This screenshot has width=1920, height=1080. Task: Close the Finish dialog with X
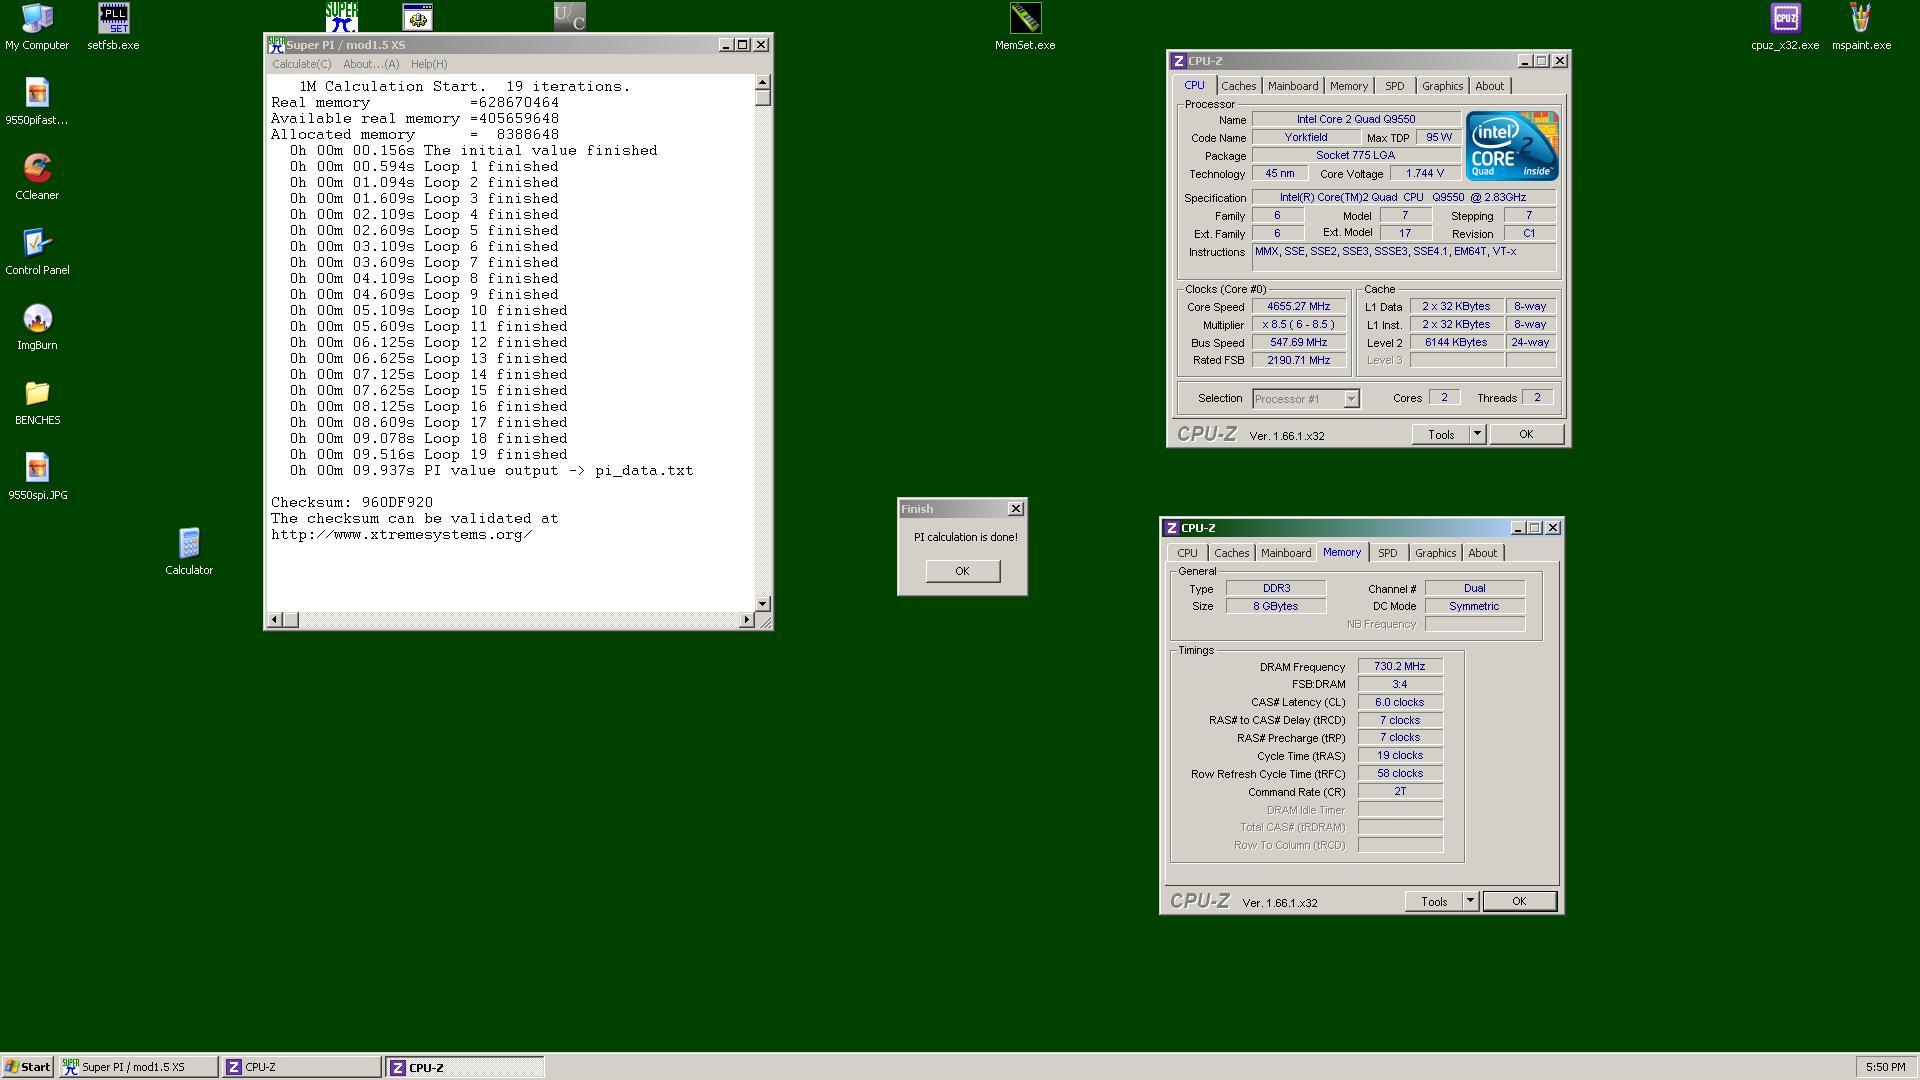[1016, 509]
